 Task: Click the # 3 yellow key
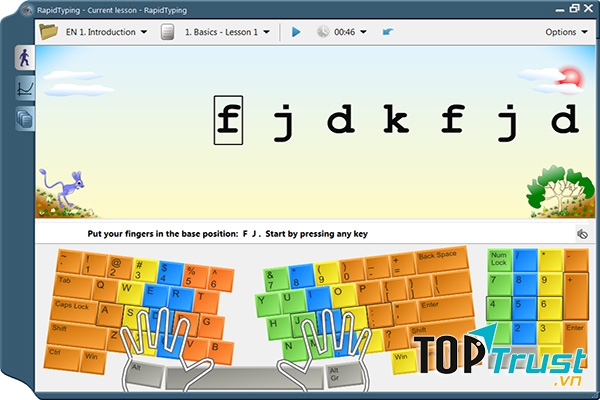coord(145,270)
